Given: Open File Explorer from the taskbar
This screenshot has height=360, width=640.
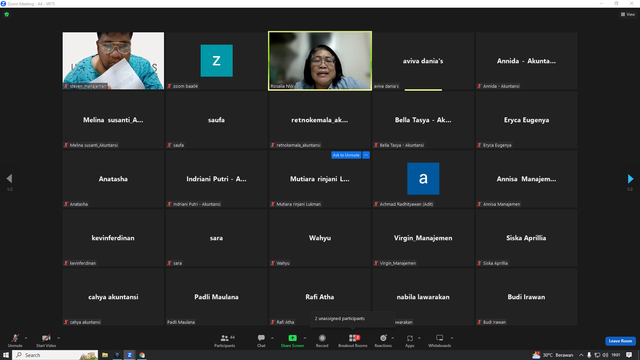Looking at the screenshot, I should click(105, 355).
